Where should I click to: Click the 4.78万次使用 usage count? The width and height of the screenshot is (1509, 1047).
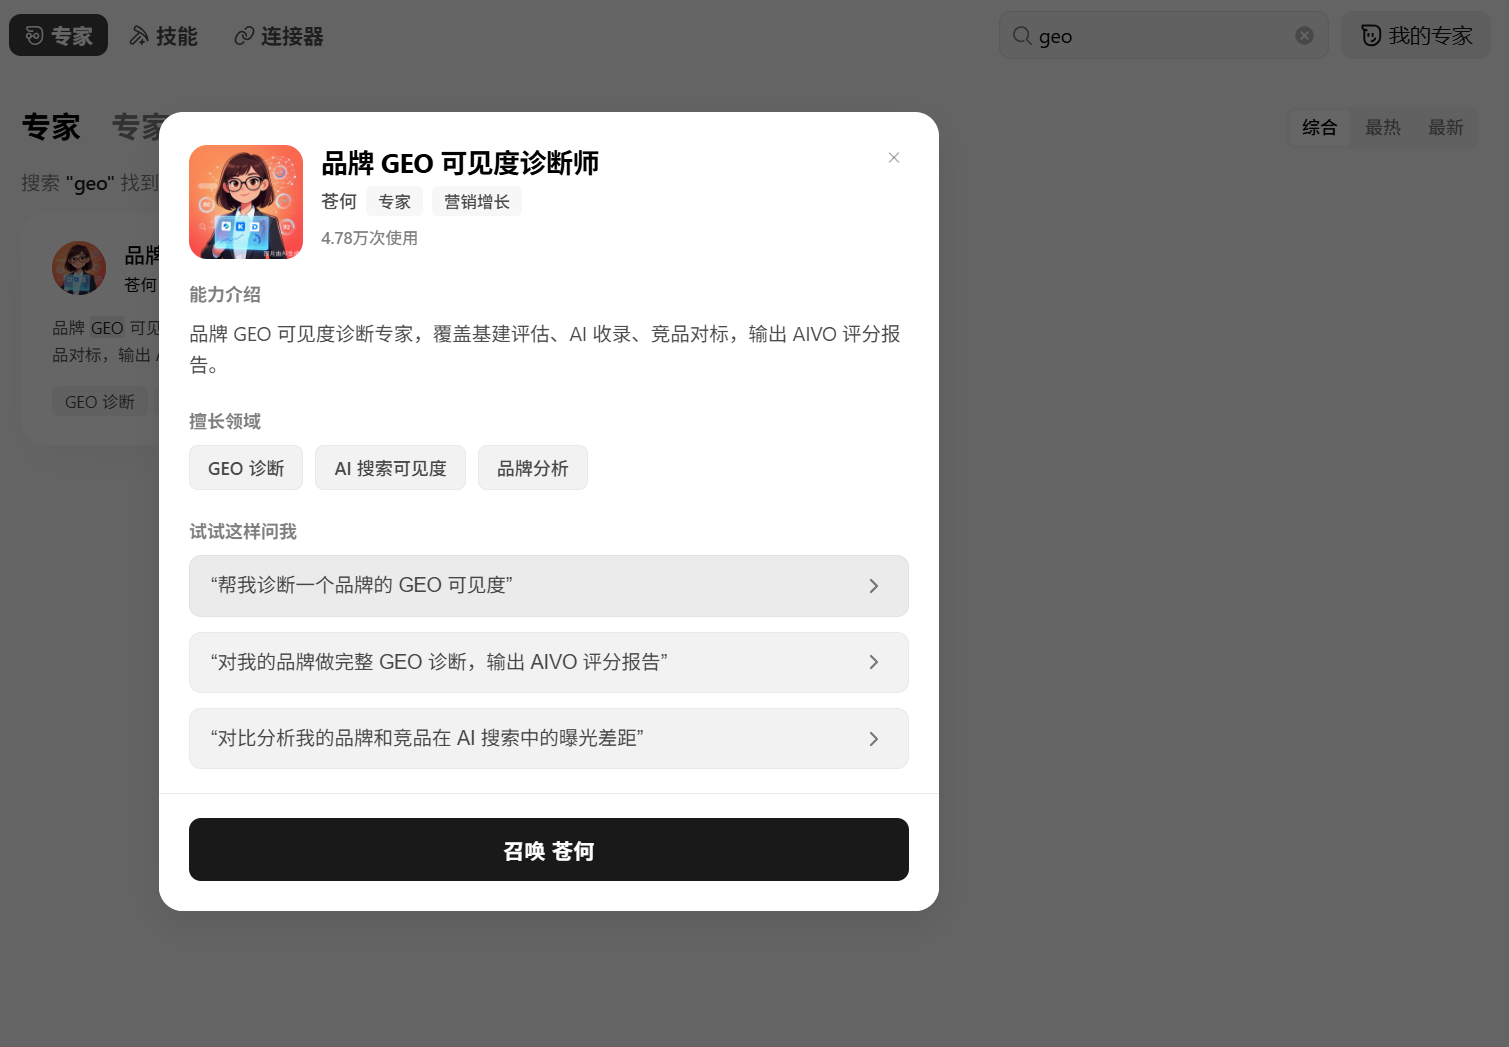370,238
